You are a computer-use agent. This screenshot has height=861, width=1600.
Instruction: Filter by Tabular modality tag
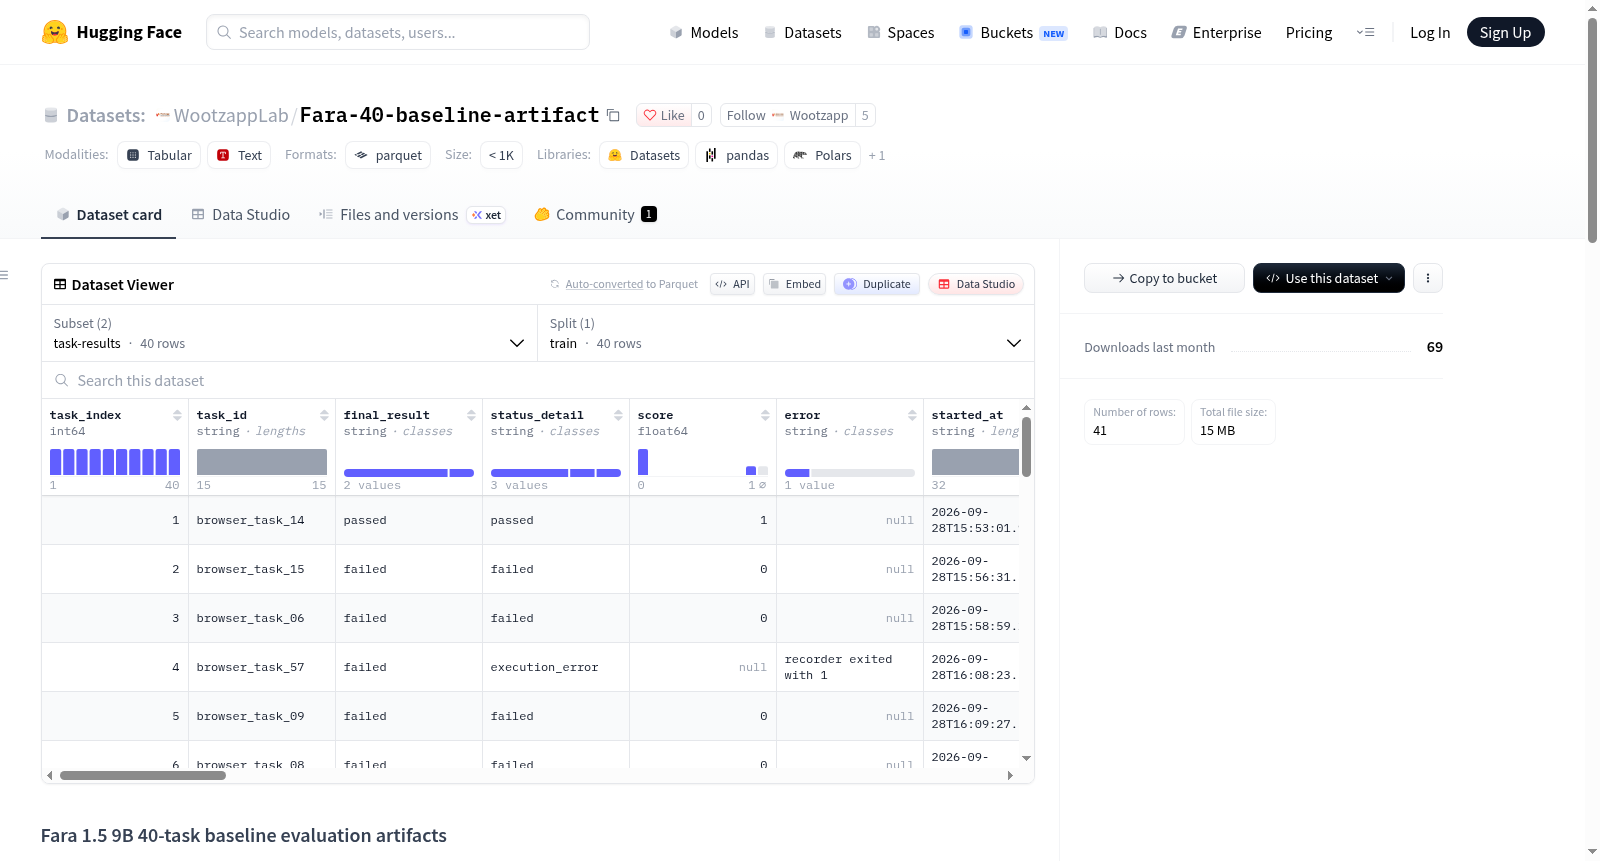159,155
